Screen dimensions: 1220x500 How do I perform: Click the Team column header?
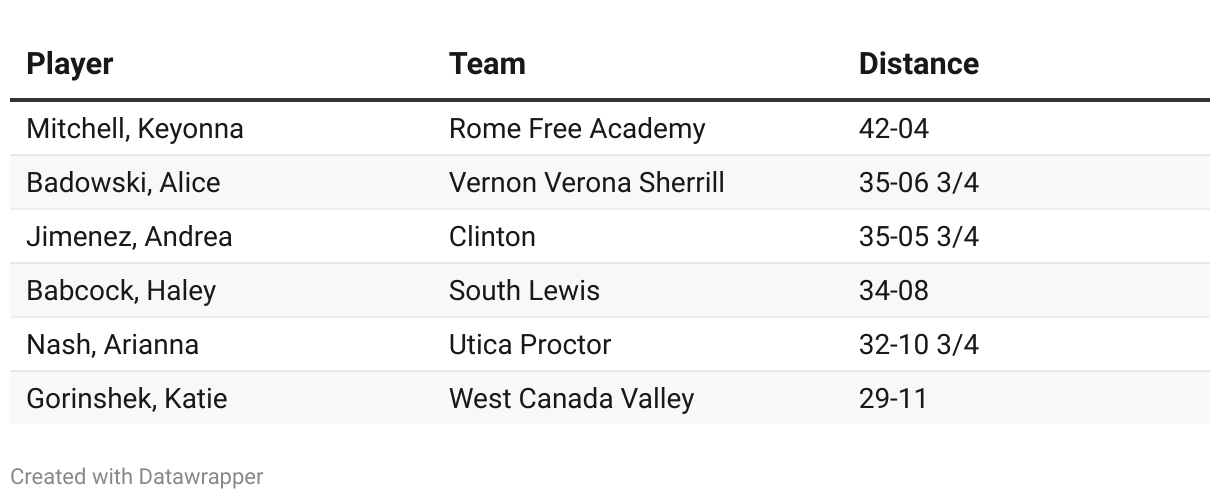coord(487,64)
